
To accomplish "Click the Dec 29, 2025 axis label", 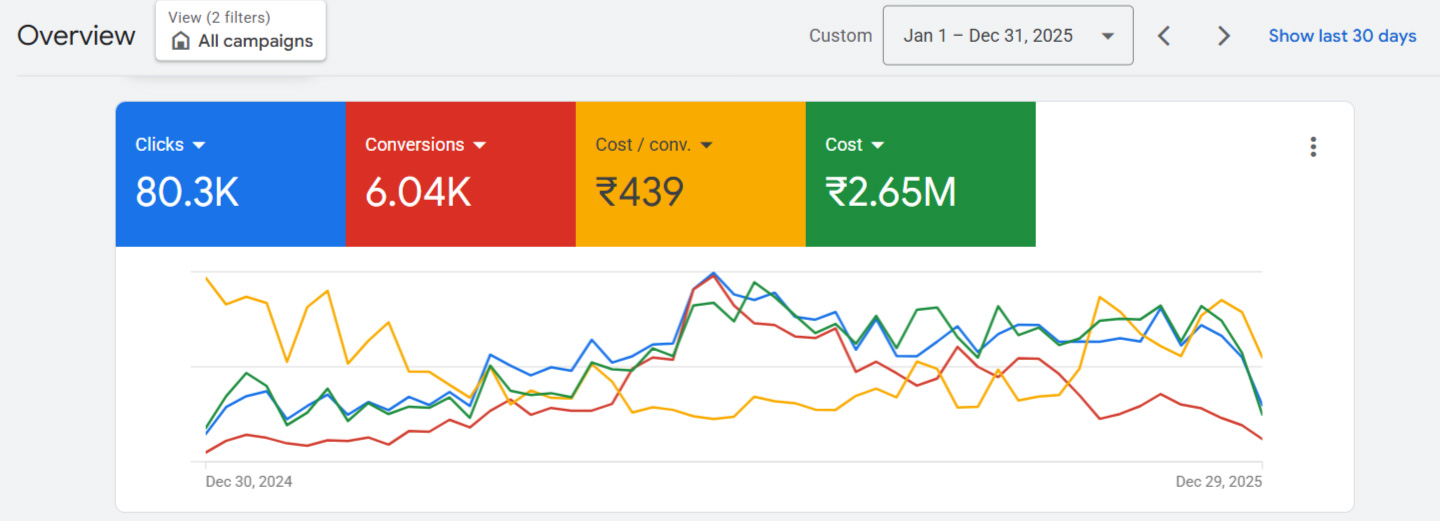I will pyautogui.click(x=1218, y=482).
